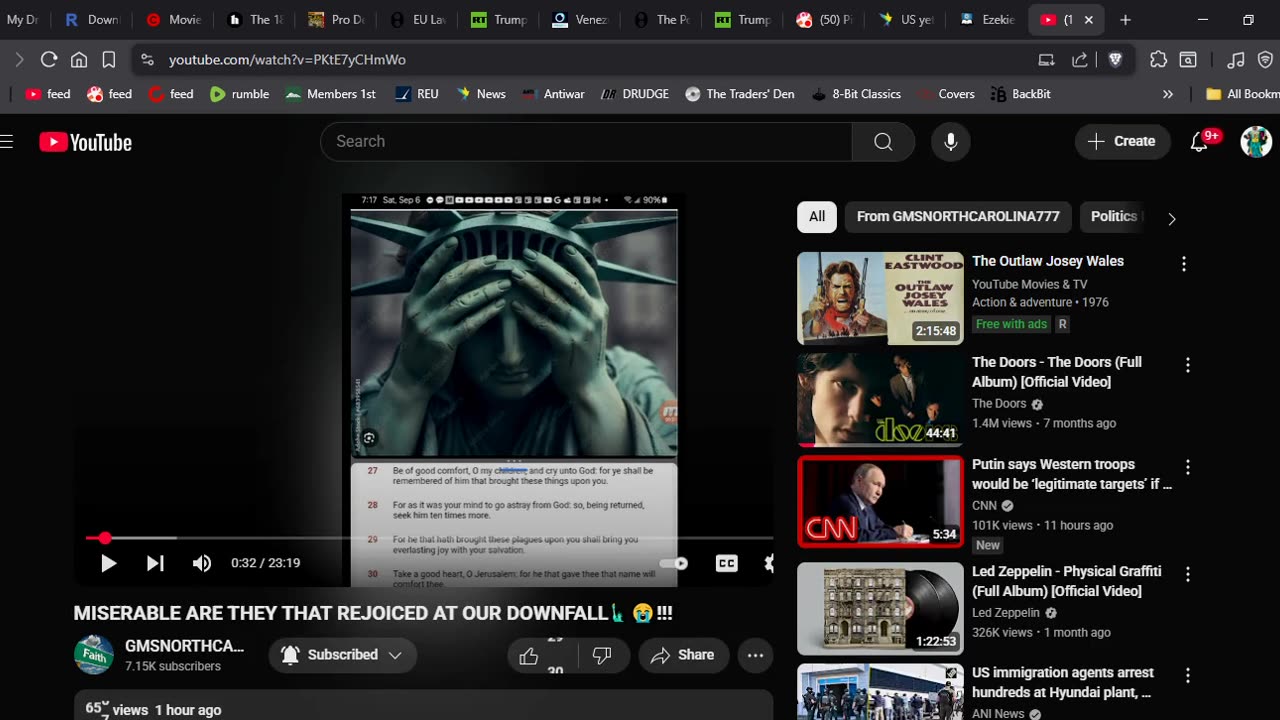Switch to the Pro D browser tab
1280x720 pixels.
[337, 20]
